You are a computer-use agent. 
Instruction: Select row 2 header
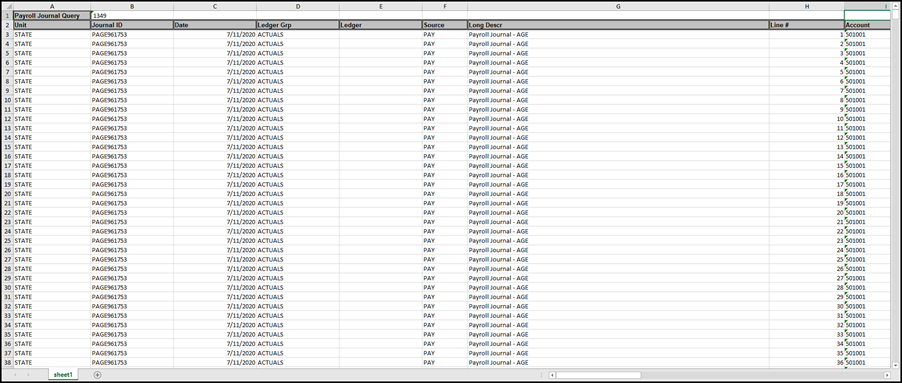click(x=8, y=25)
